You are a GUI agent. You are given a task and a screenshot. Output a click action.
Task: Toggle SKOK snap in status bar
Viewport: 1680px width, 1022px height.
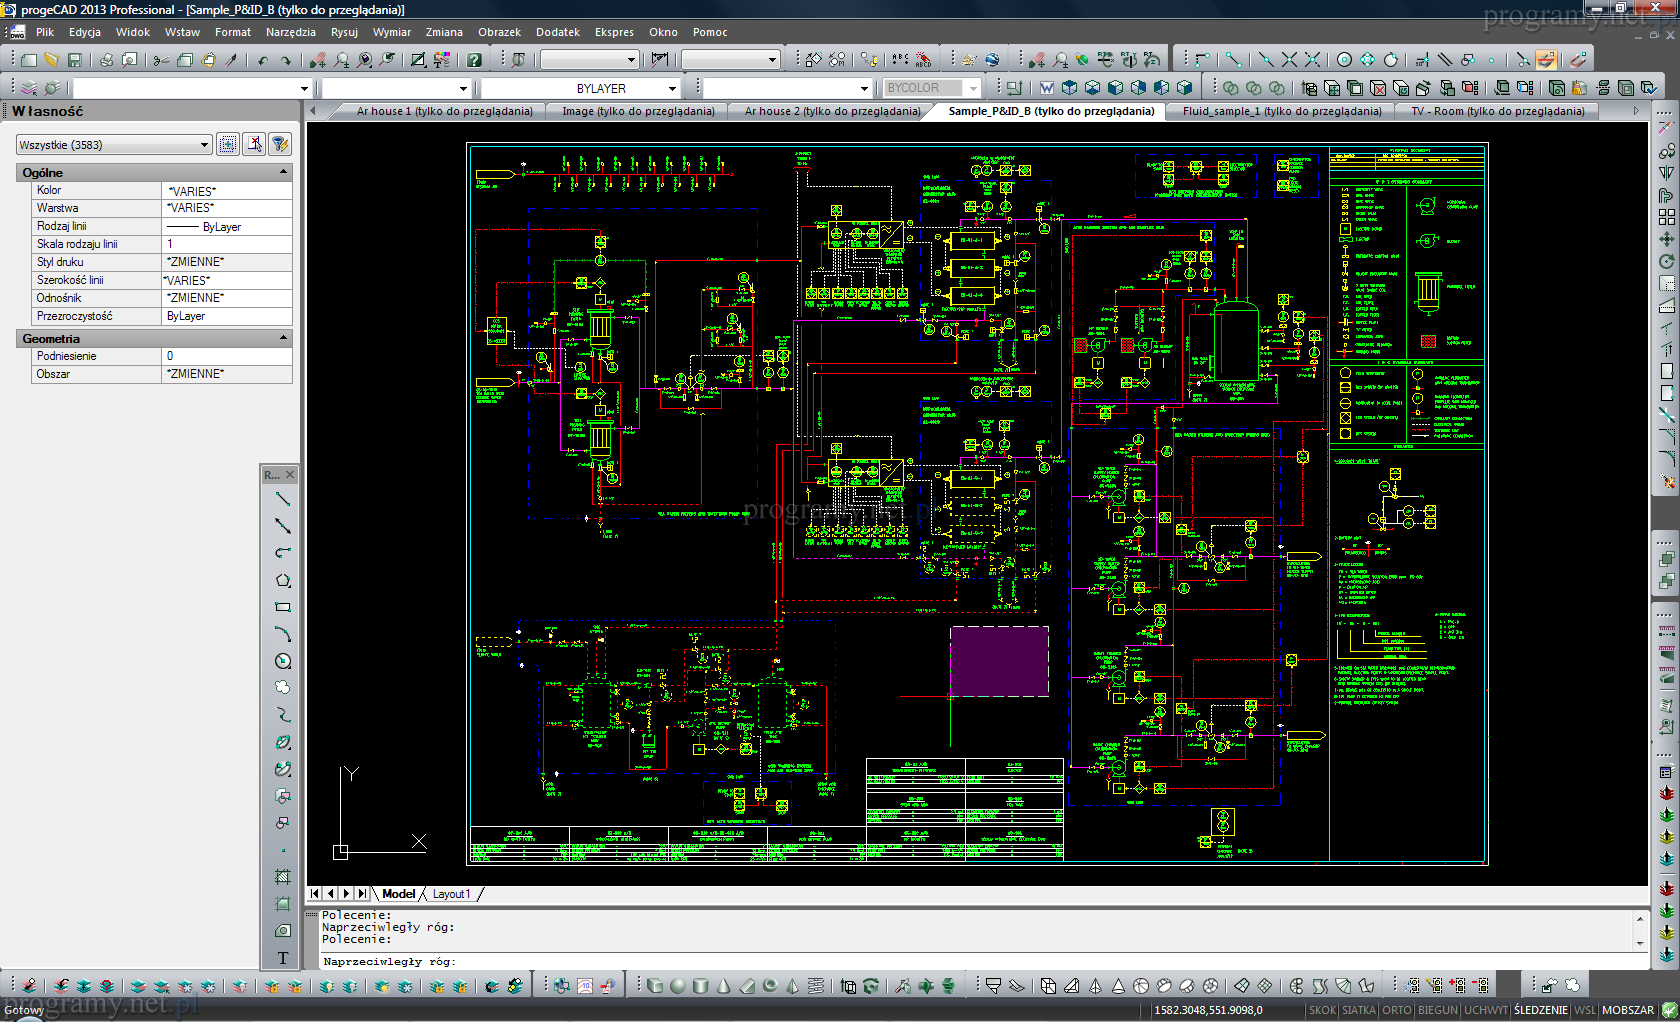(x=1322, y=1010)
